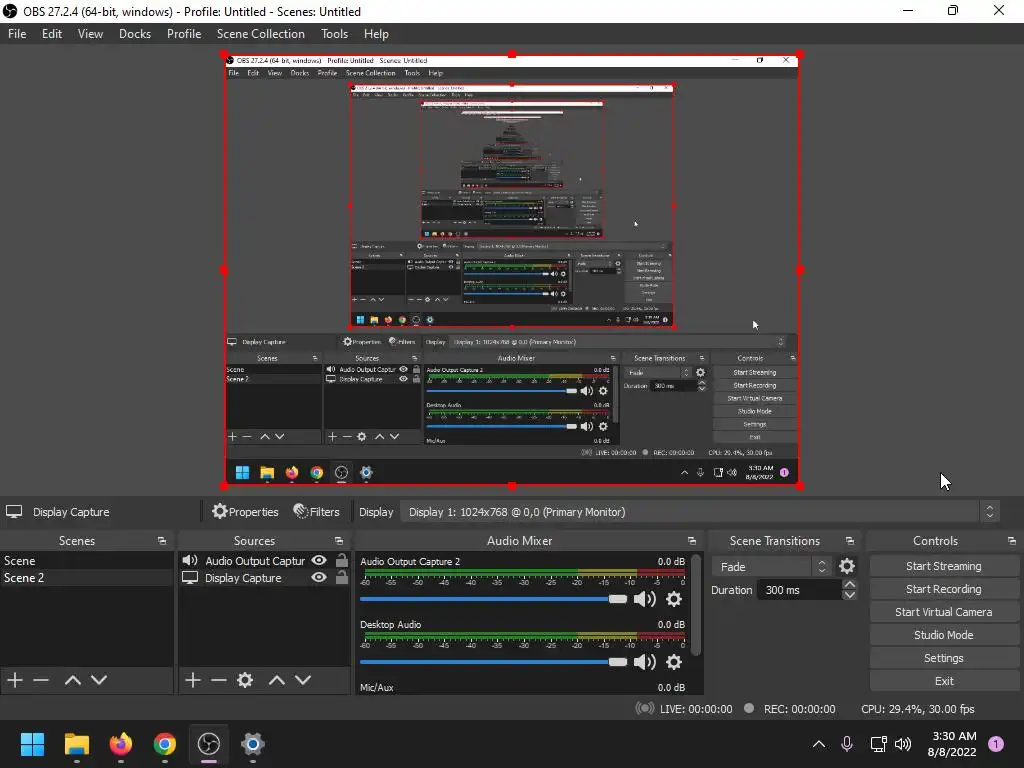Mute Audio Output Capture 2 speaker icon
1024x768 pixels.
click(x=645, y=599)
